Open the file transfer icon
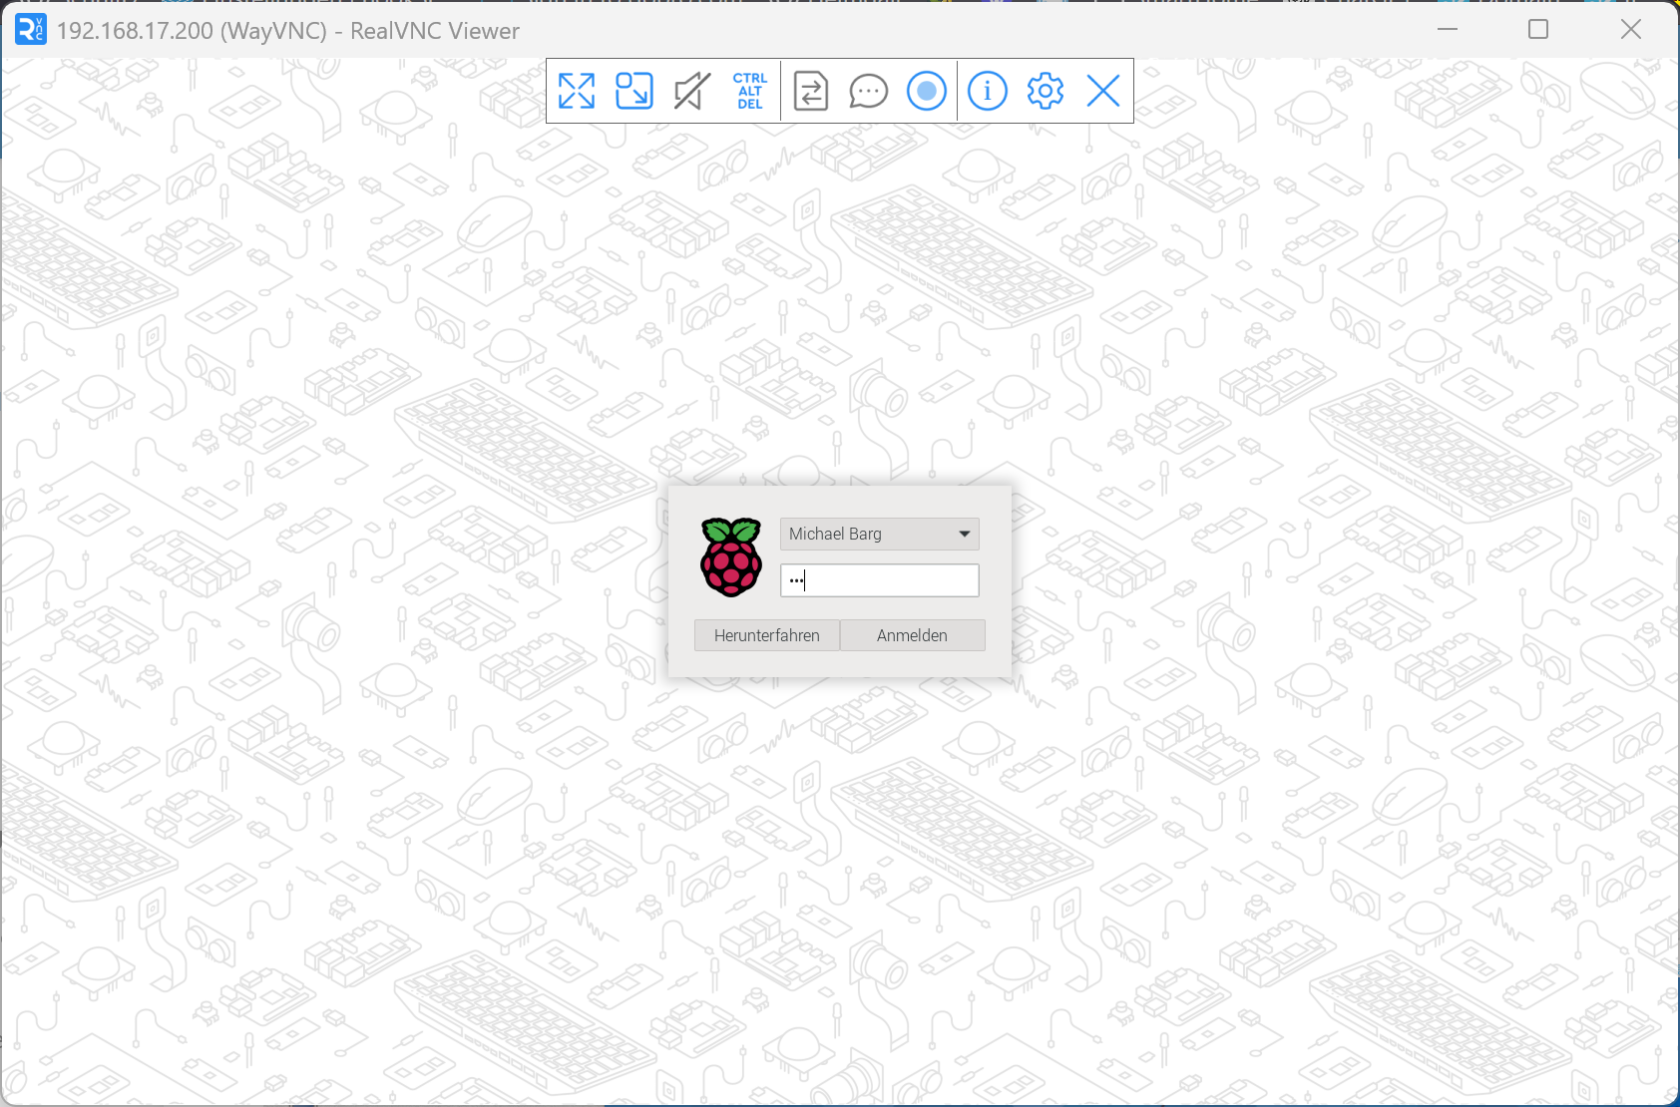Image resolution: width=1680 pixels, height=1107 pixels. 810,91
